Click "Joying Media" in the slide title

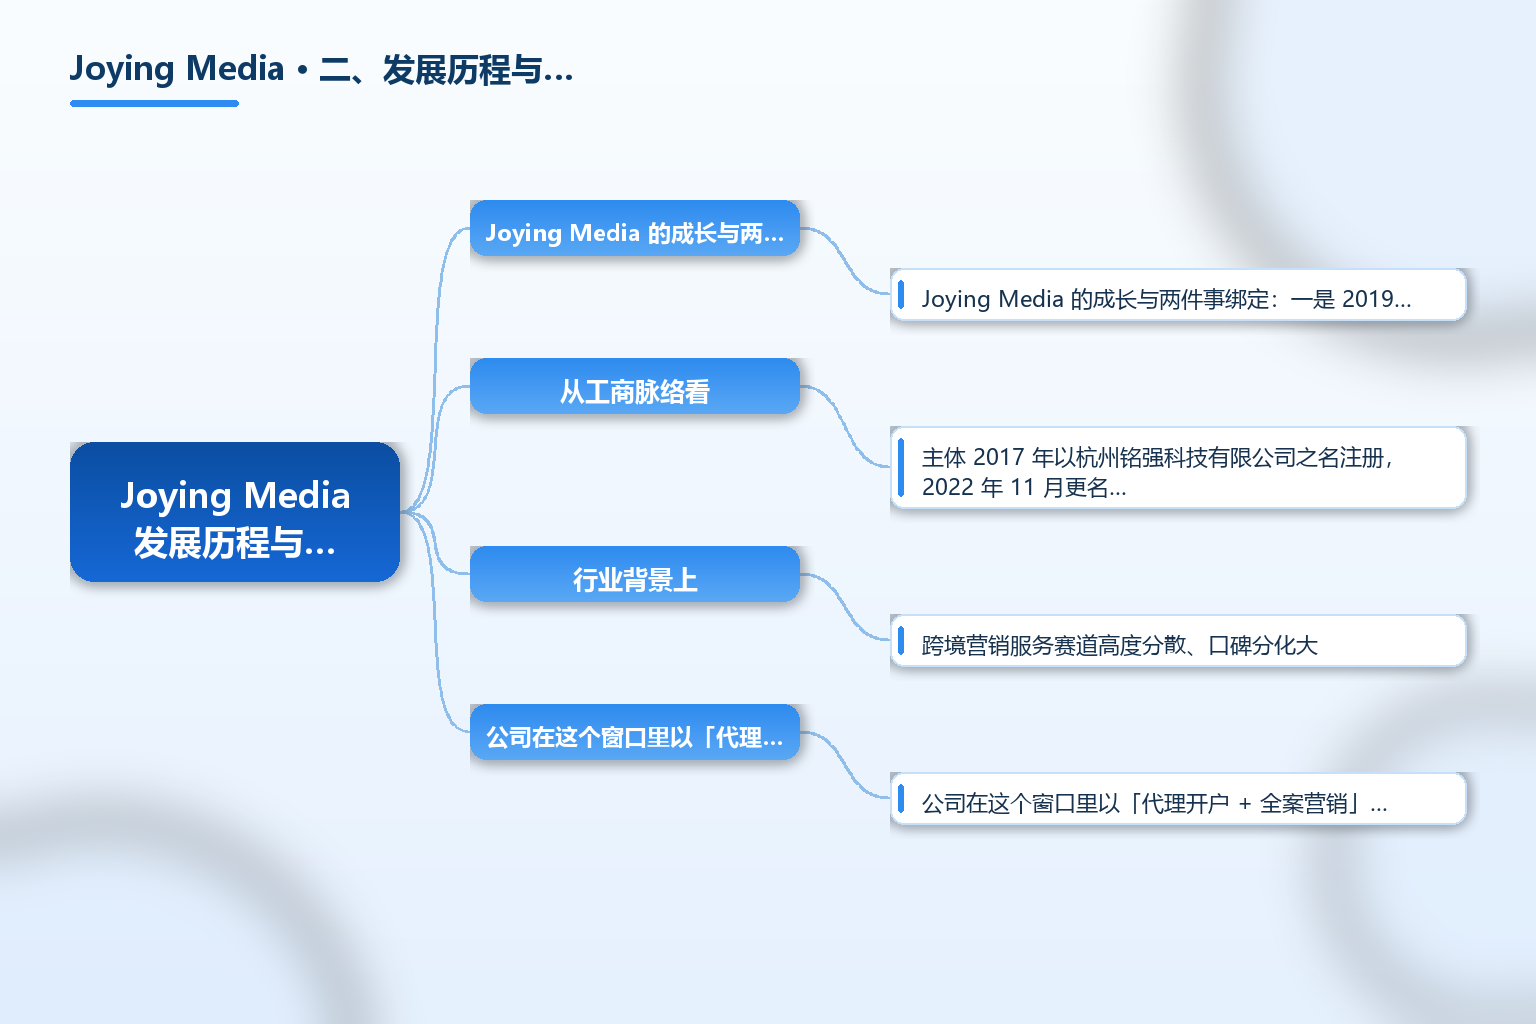pyautogui.click(x=177, y=69)
